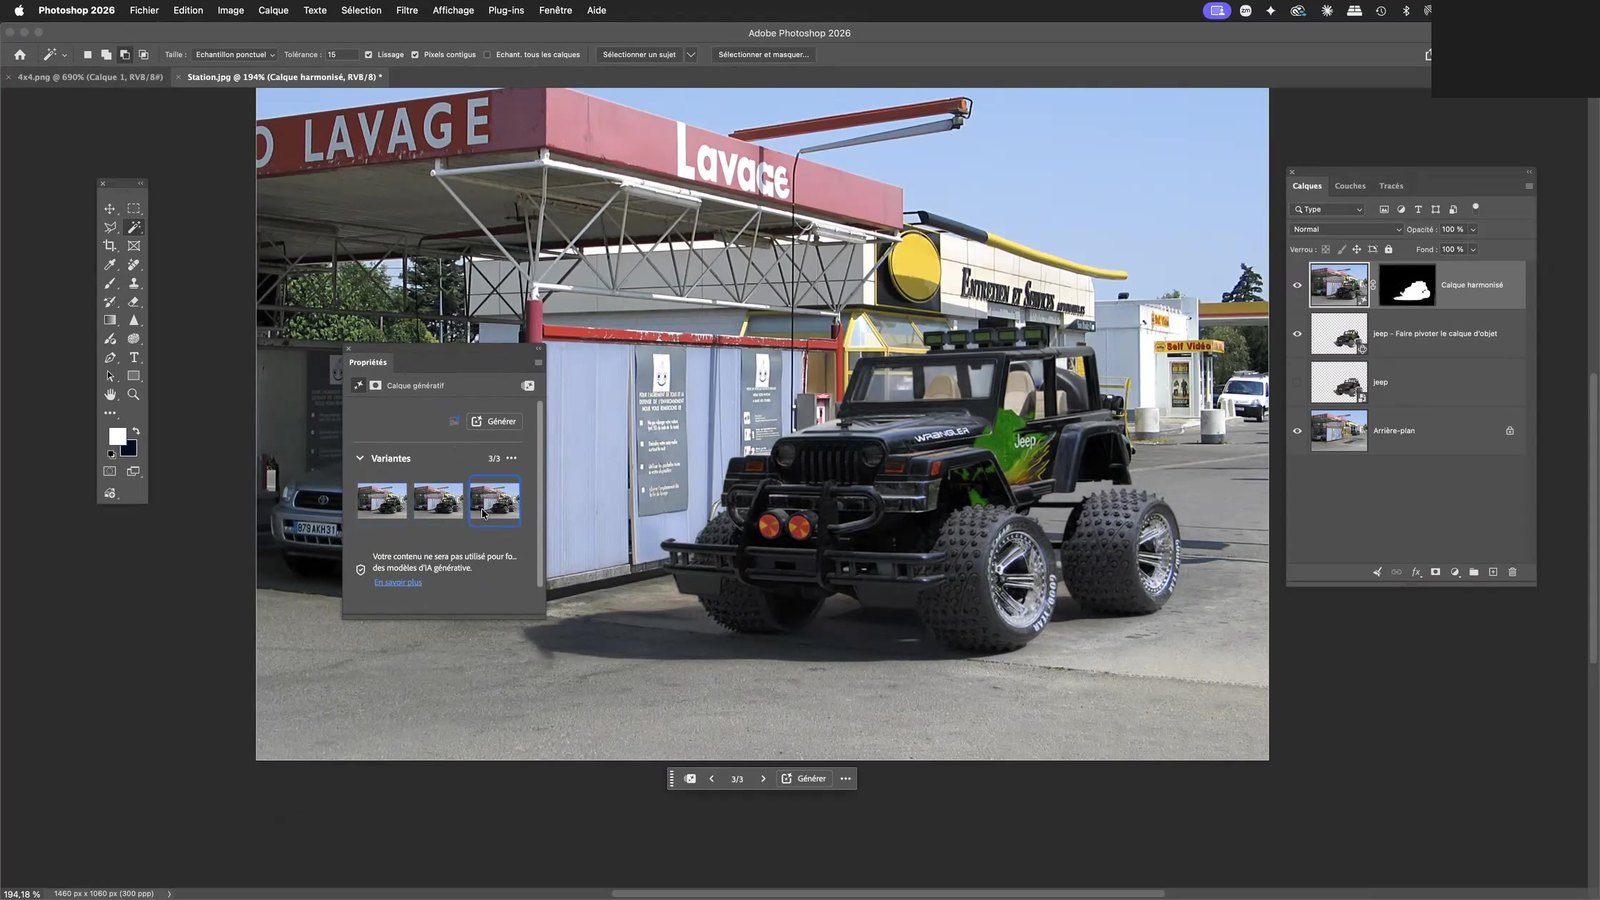Select the Gradient tool

(x=110, y=320)
